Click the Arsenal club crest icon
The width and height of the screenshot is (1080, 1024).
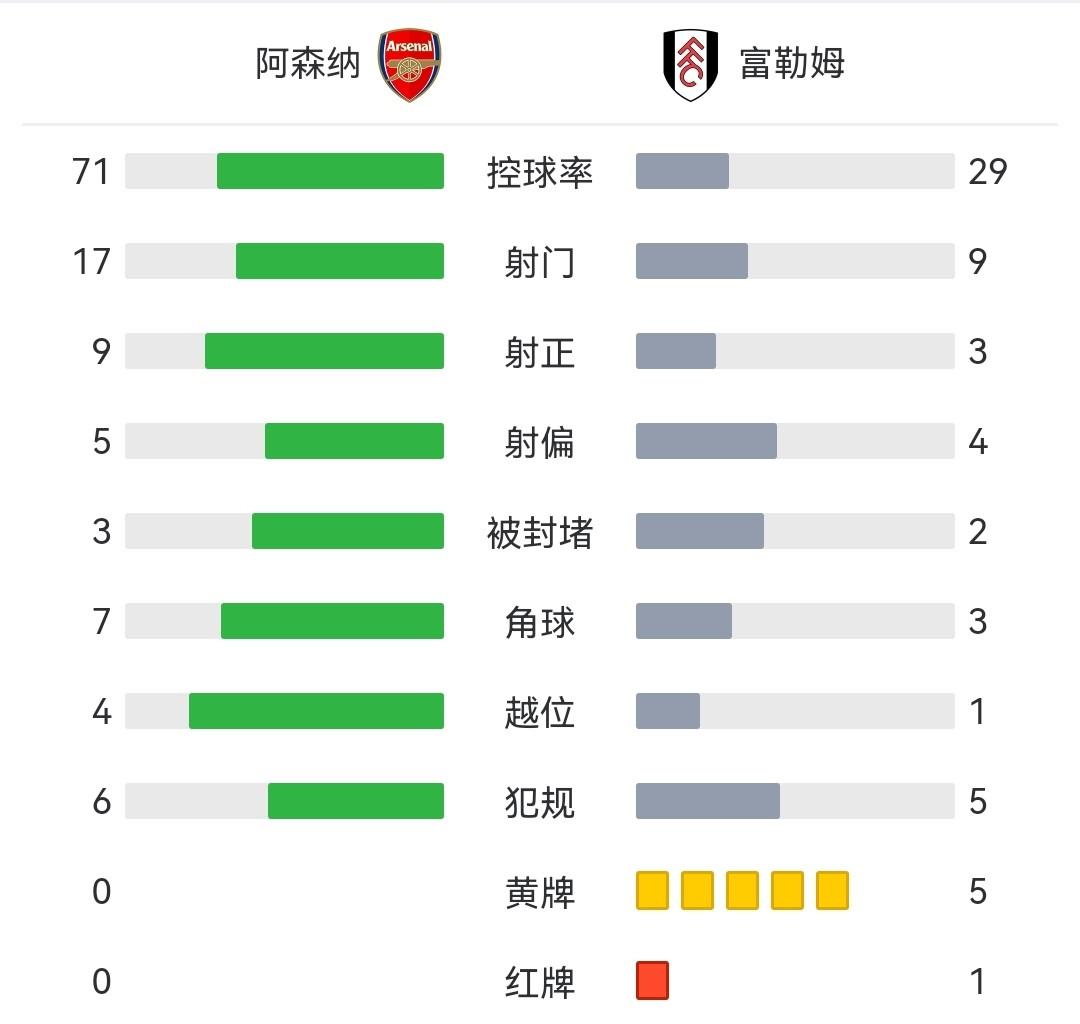pyautogui.click(x=410, y=65)
